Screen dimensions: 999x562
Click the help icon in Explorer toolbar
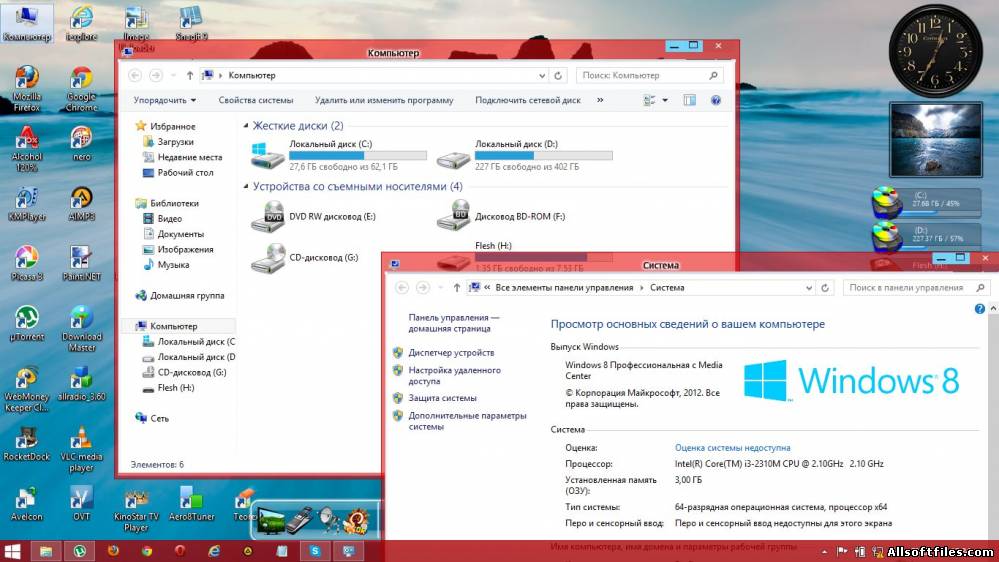pyautogui.click(x=716, y=100)
